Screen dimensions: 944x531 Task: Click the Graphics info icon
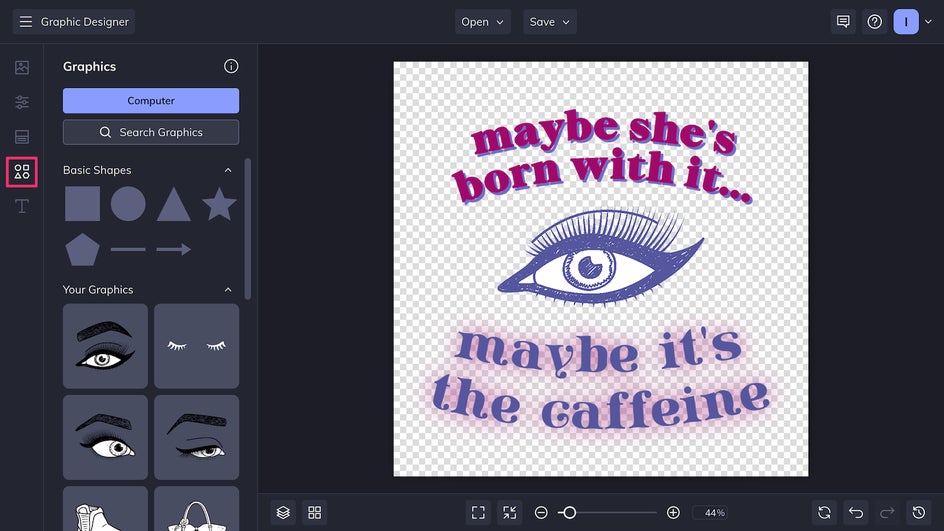(x=231, y=66)
